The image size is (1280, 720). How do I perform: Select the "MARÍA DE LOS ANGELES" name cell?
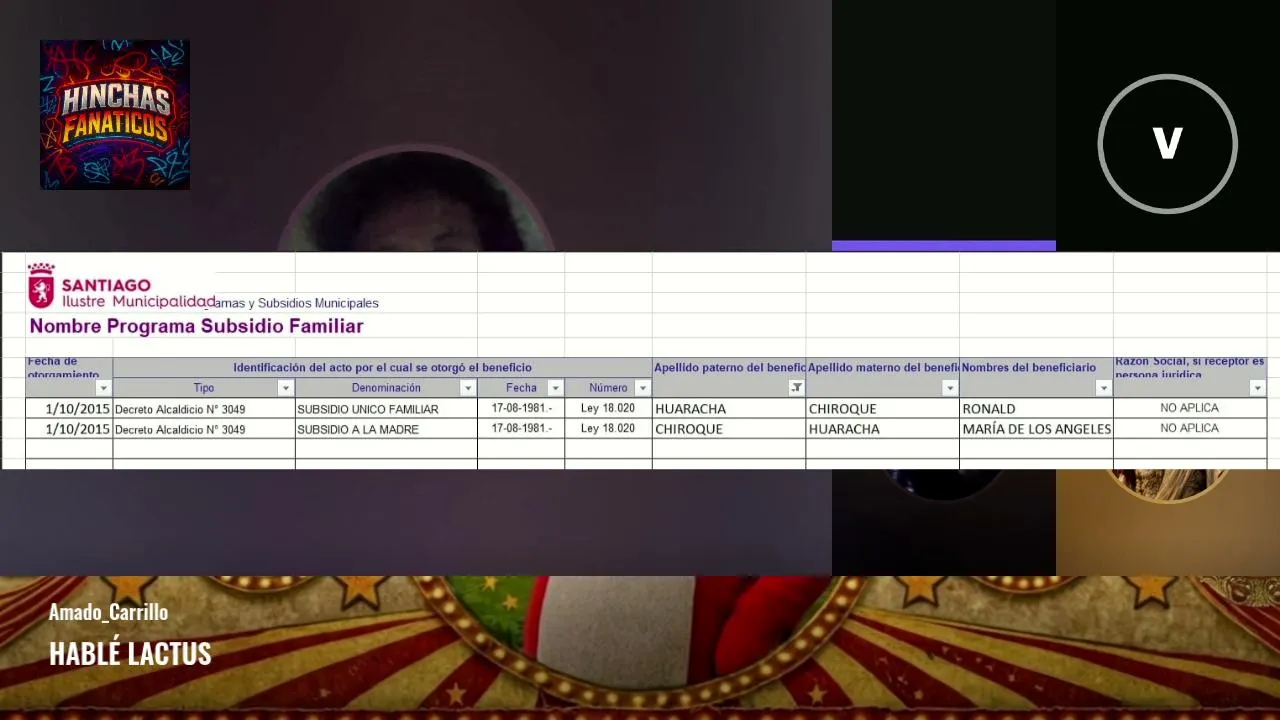1036,428
